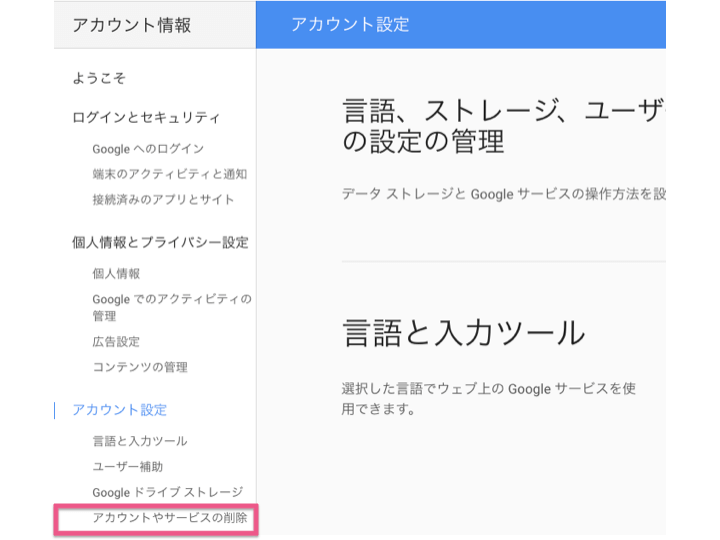Select 個人情報とプライバシー設定 heading
Image resolution: width=720 pixels, height=540 pixels.
pyautogui.click(x=160, y=242)
